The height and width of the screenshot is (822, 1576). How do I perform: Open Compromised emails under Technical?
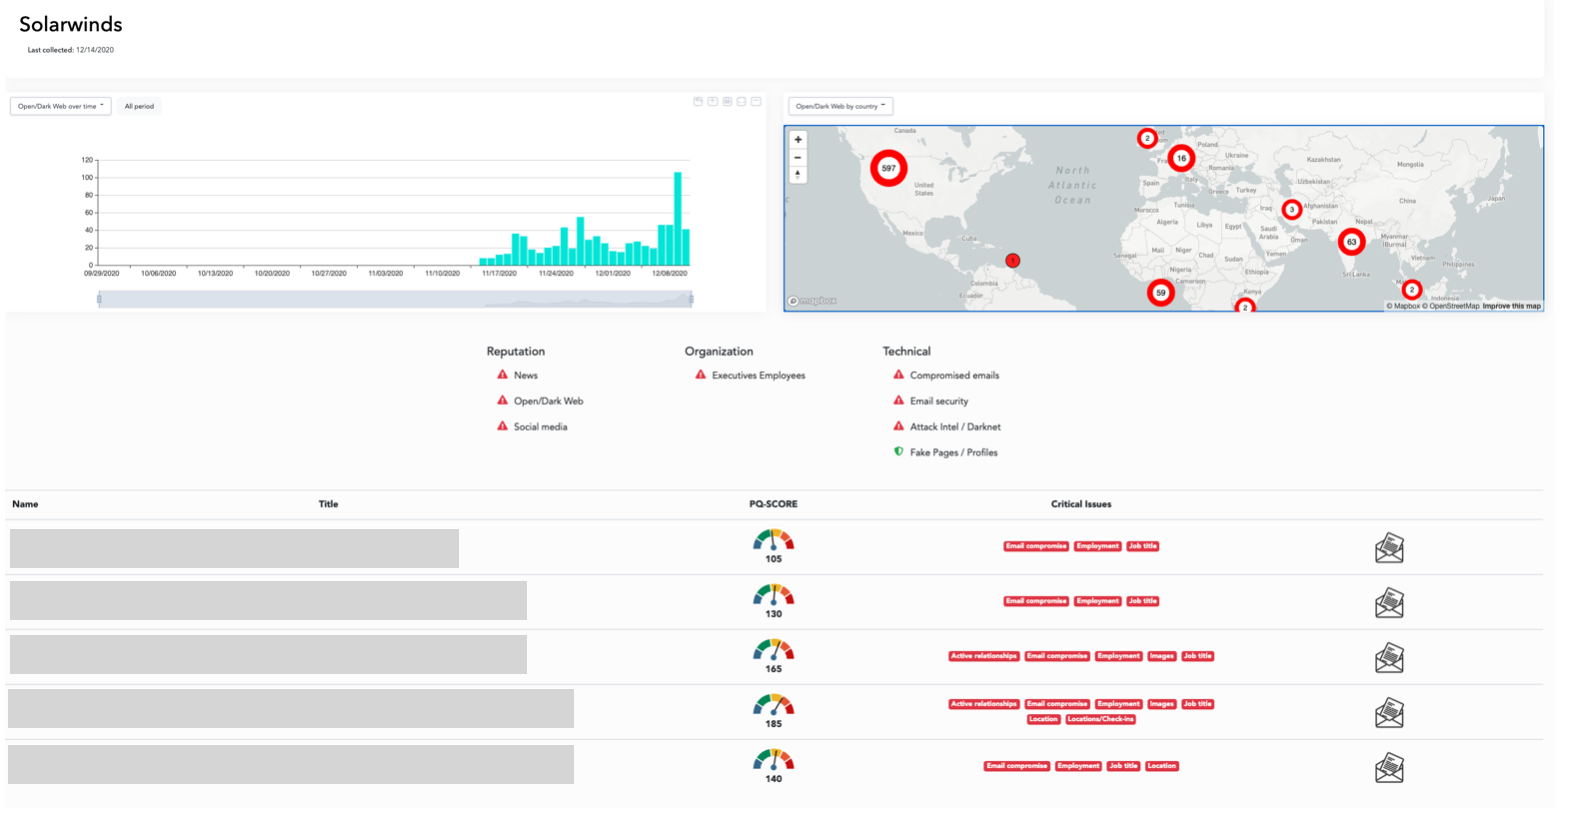954,375
